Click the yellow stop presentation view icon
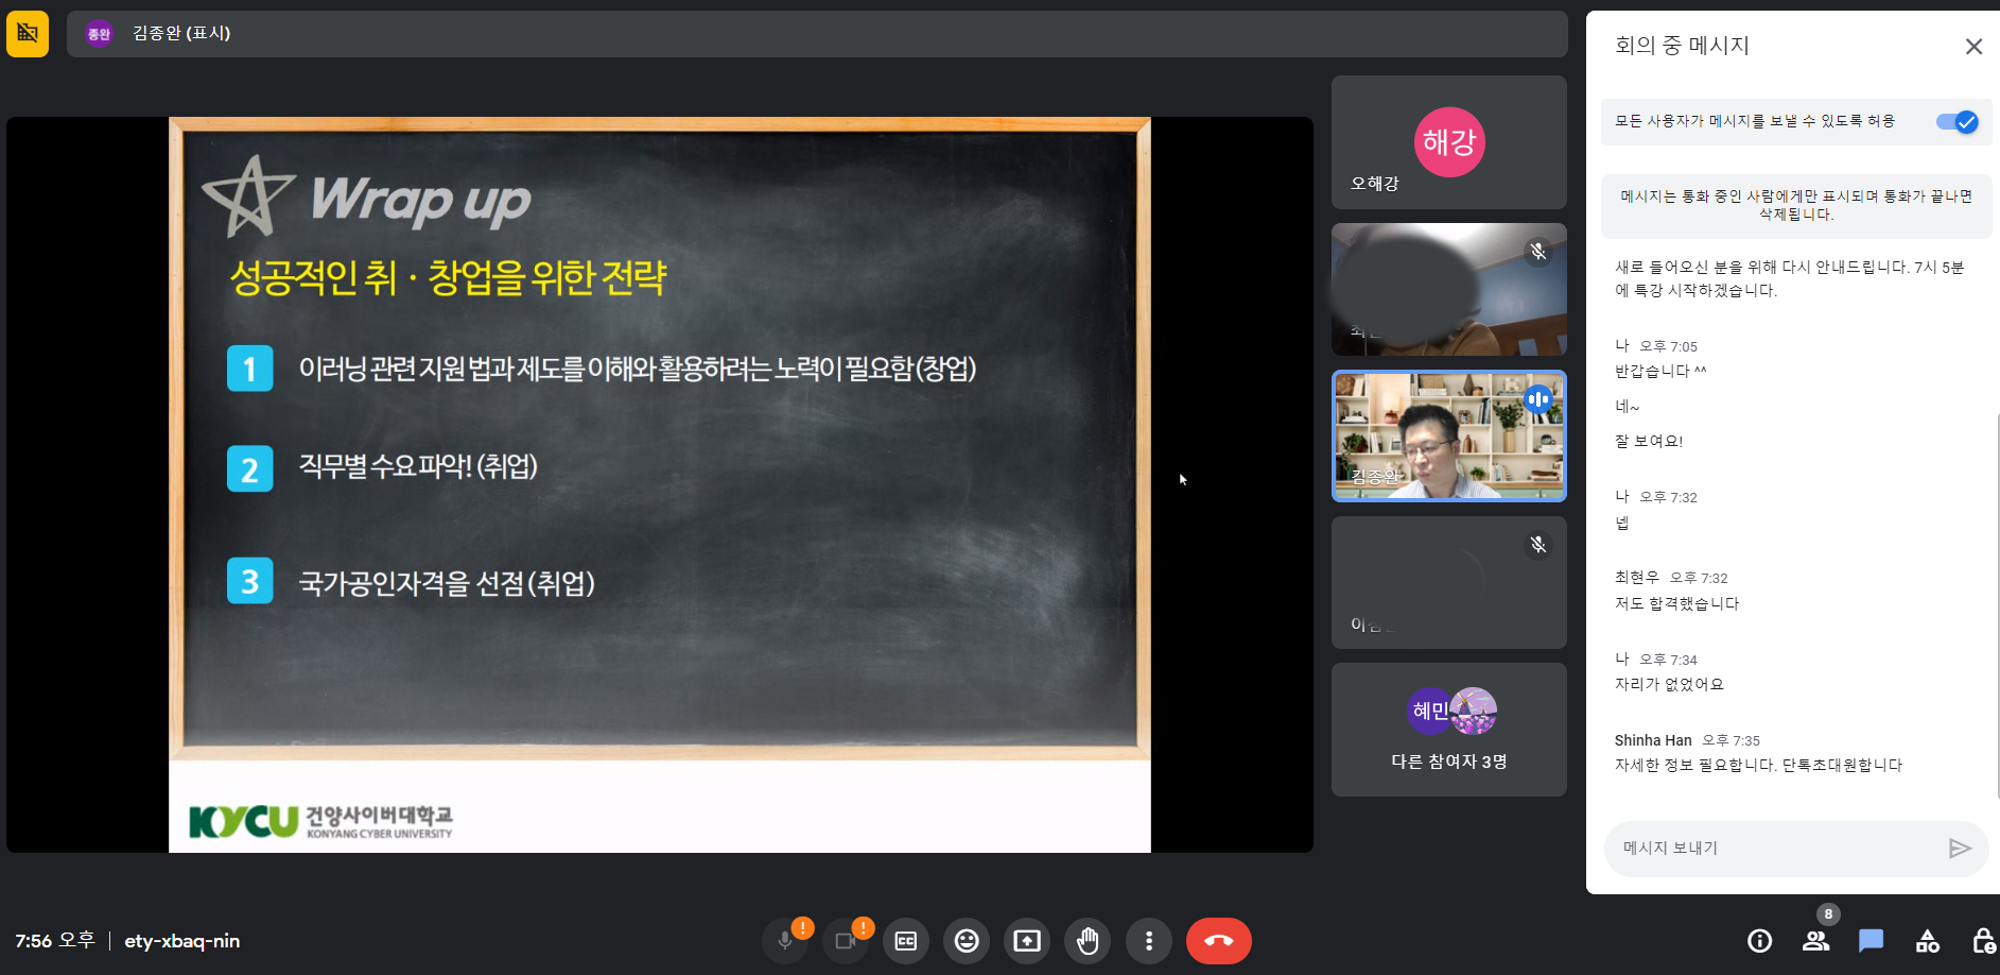This screenshot has width=2000, height=975. pos(28,34)
